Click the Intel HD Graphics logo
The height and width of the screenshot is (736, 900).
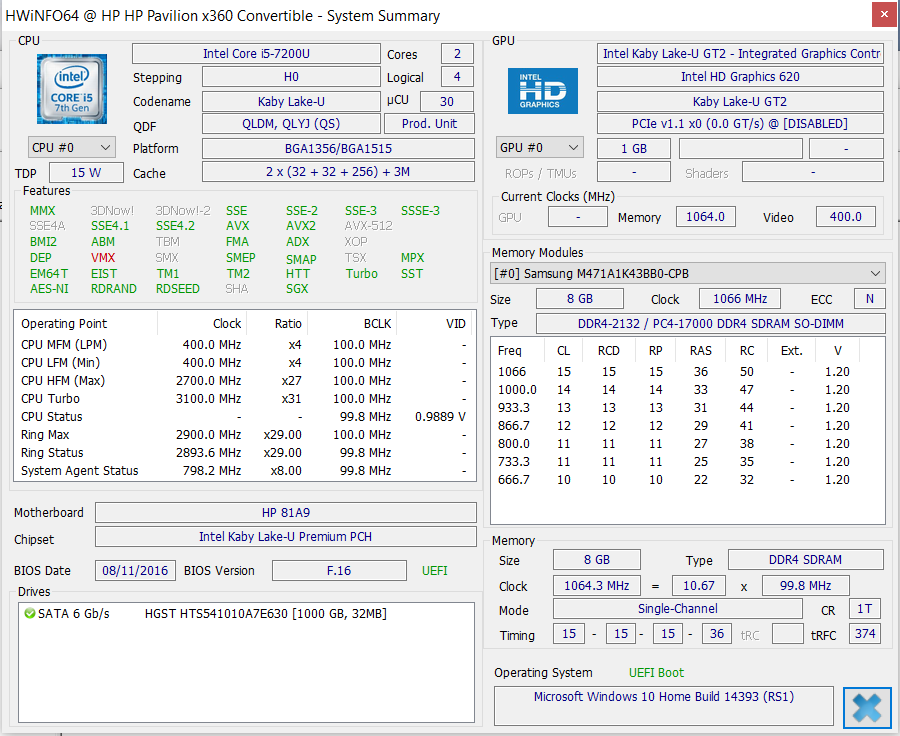click(543, 90)
